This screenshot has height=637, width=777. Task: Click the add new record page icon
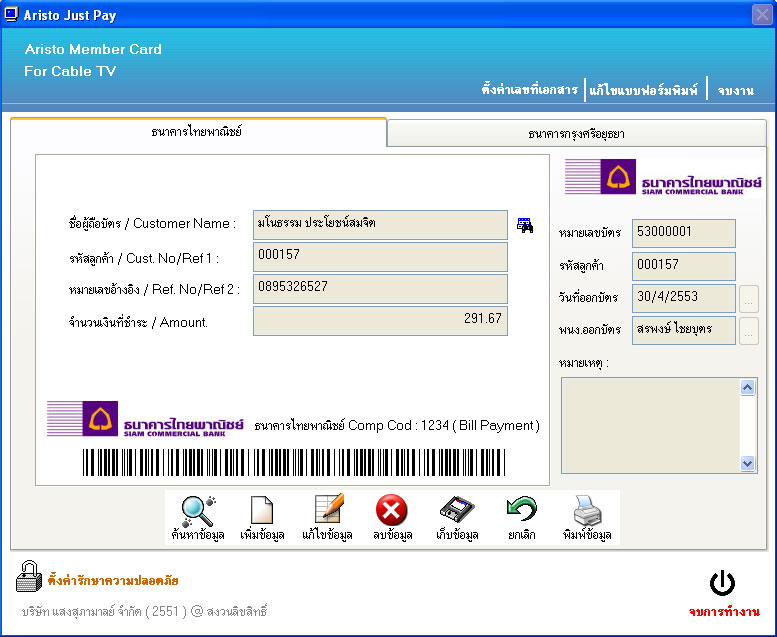[261, 512]
